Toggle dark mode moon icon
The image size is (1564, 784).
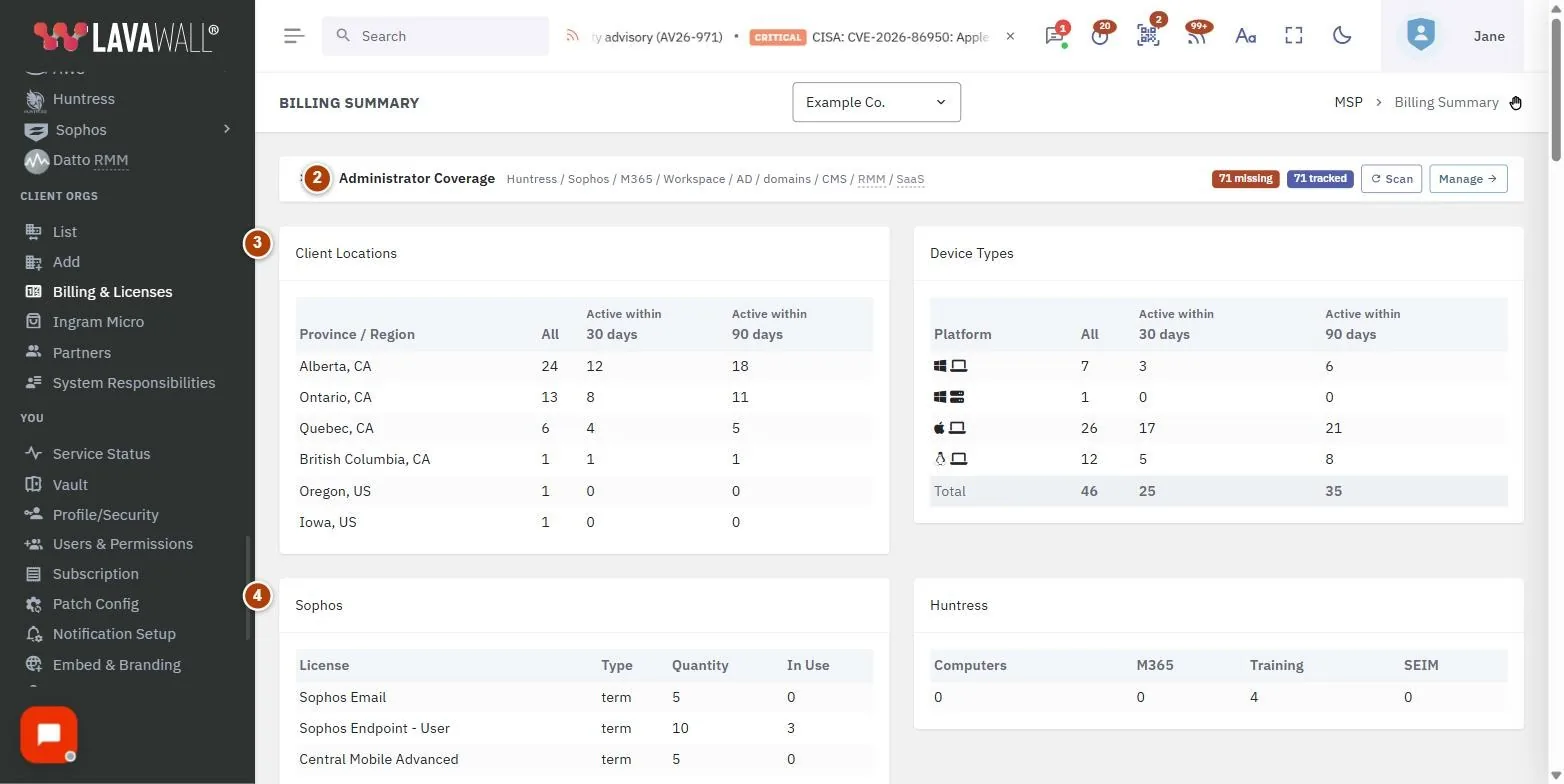1342,36
